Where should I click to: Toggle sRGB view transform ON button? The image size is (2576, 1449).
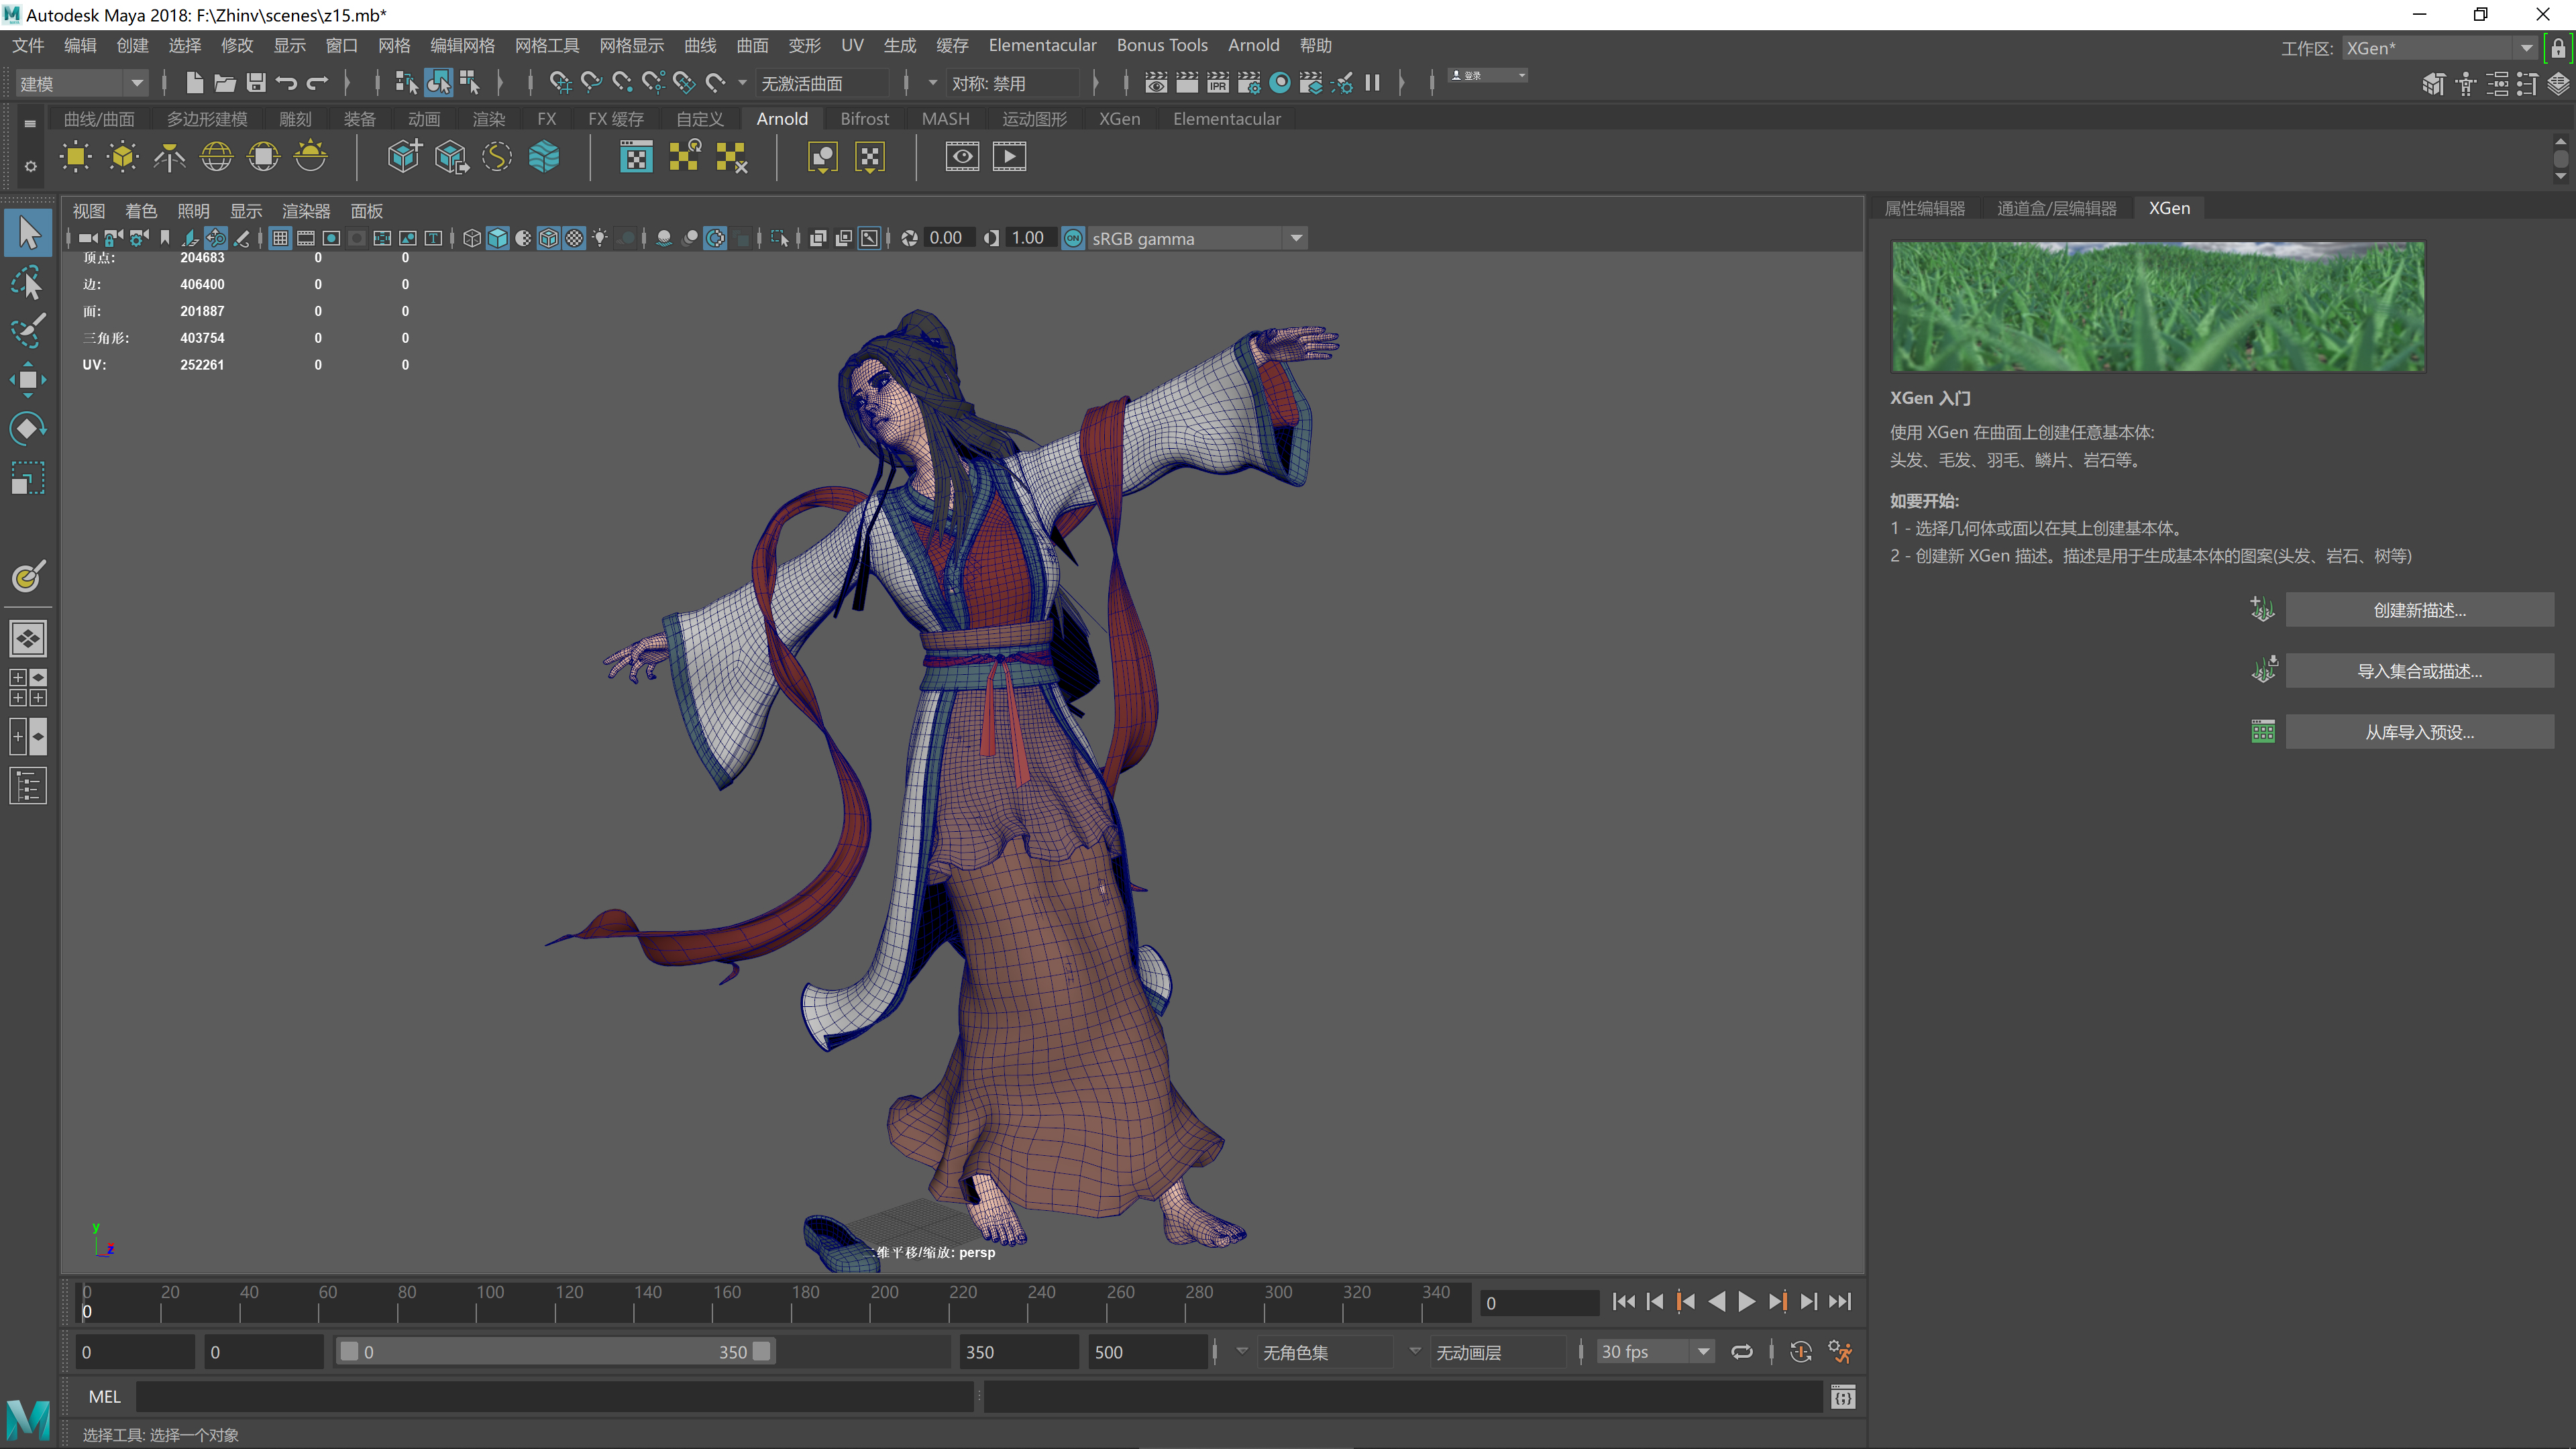pyautogui.click(x=1072, y=238)
